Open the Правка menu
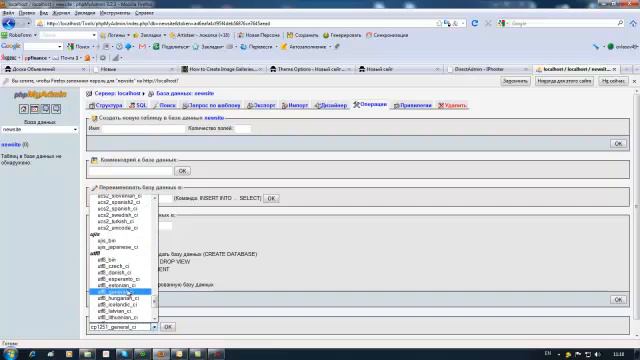 27,13
